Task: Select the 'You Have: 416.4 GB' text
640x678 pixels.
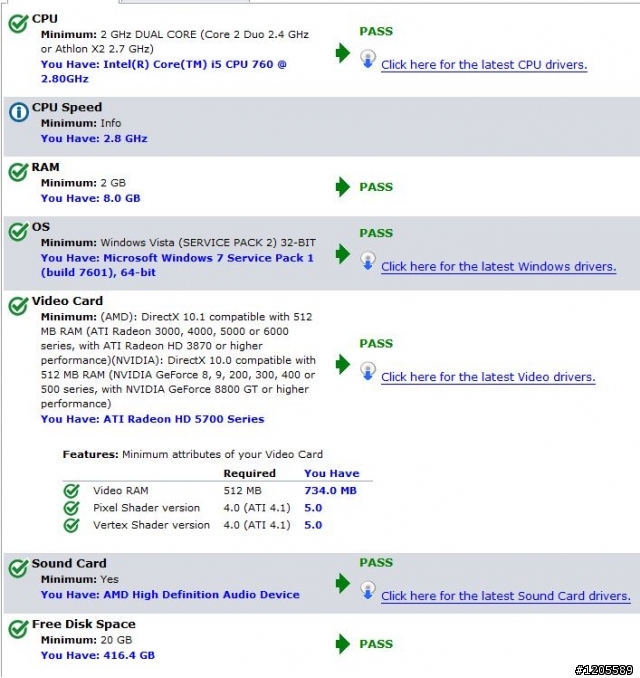Action: (97, 656)
